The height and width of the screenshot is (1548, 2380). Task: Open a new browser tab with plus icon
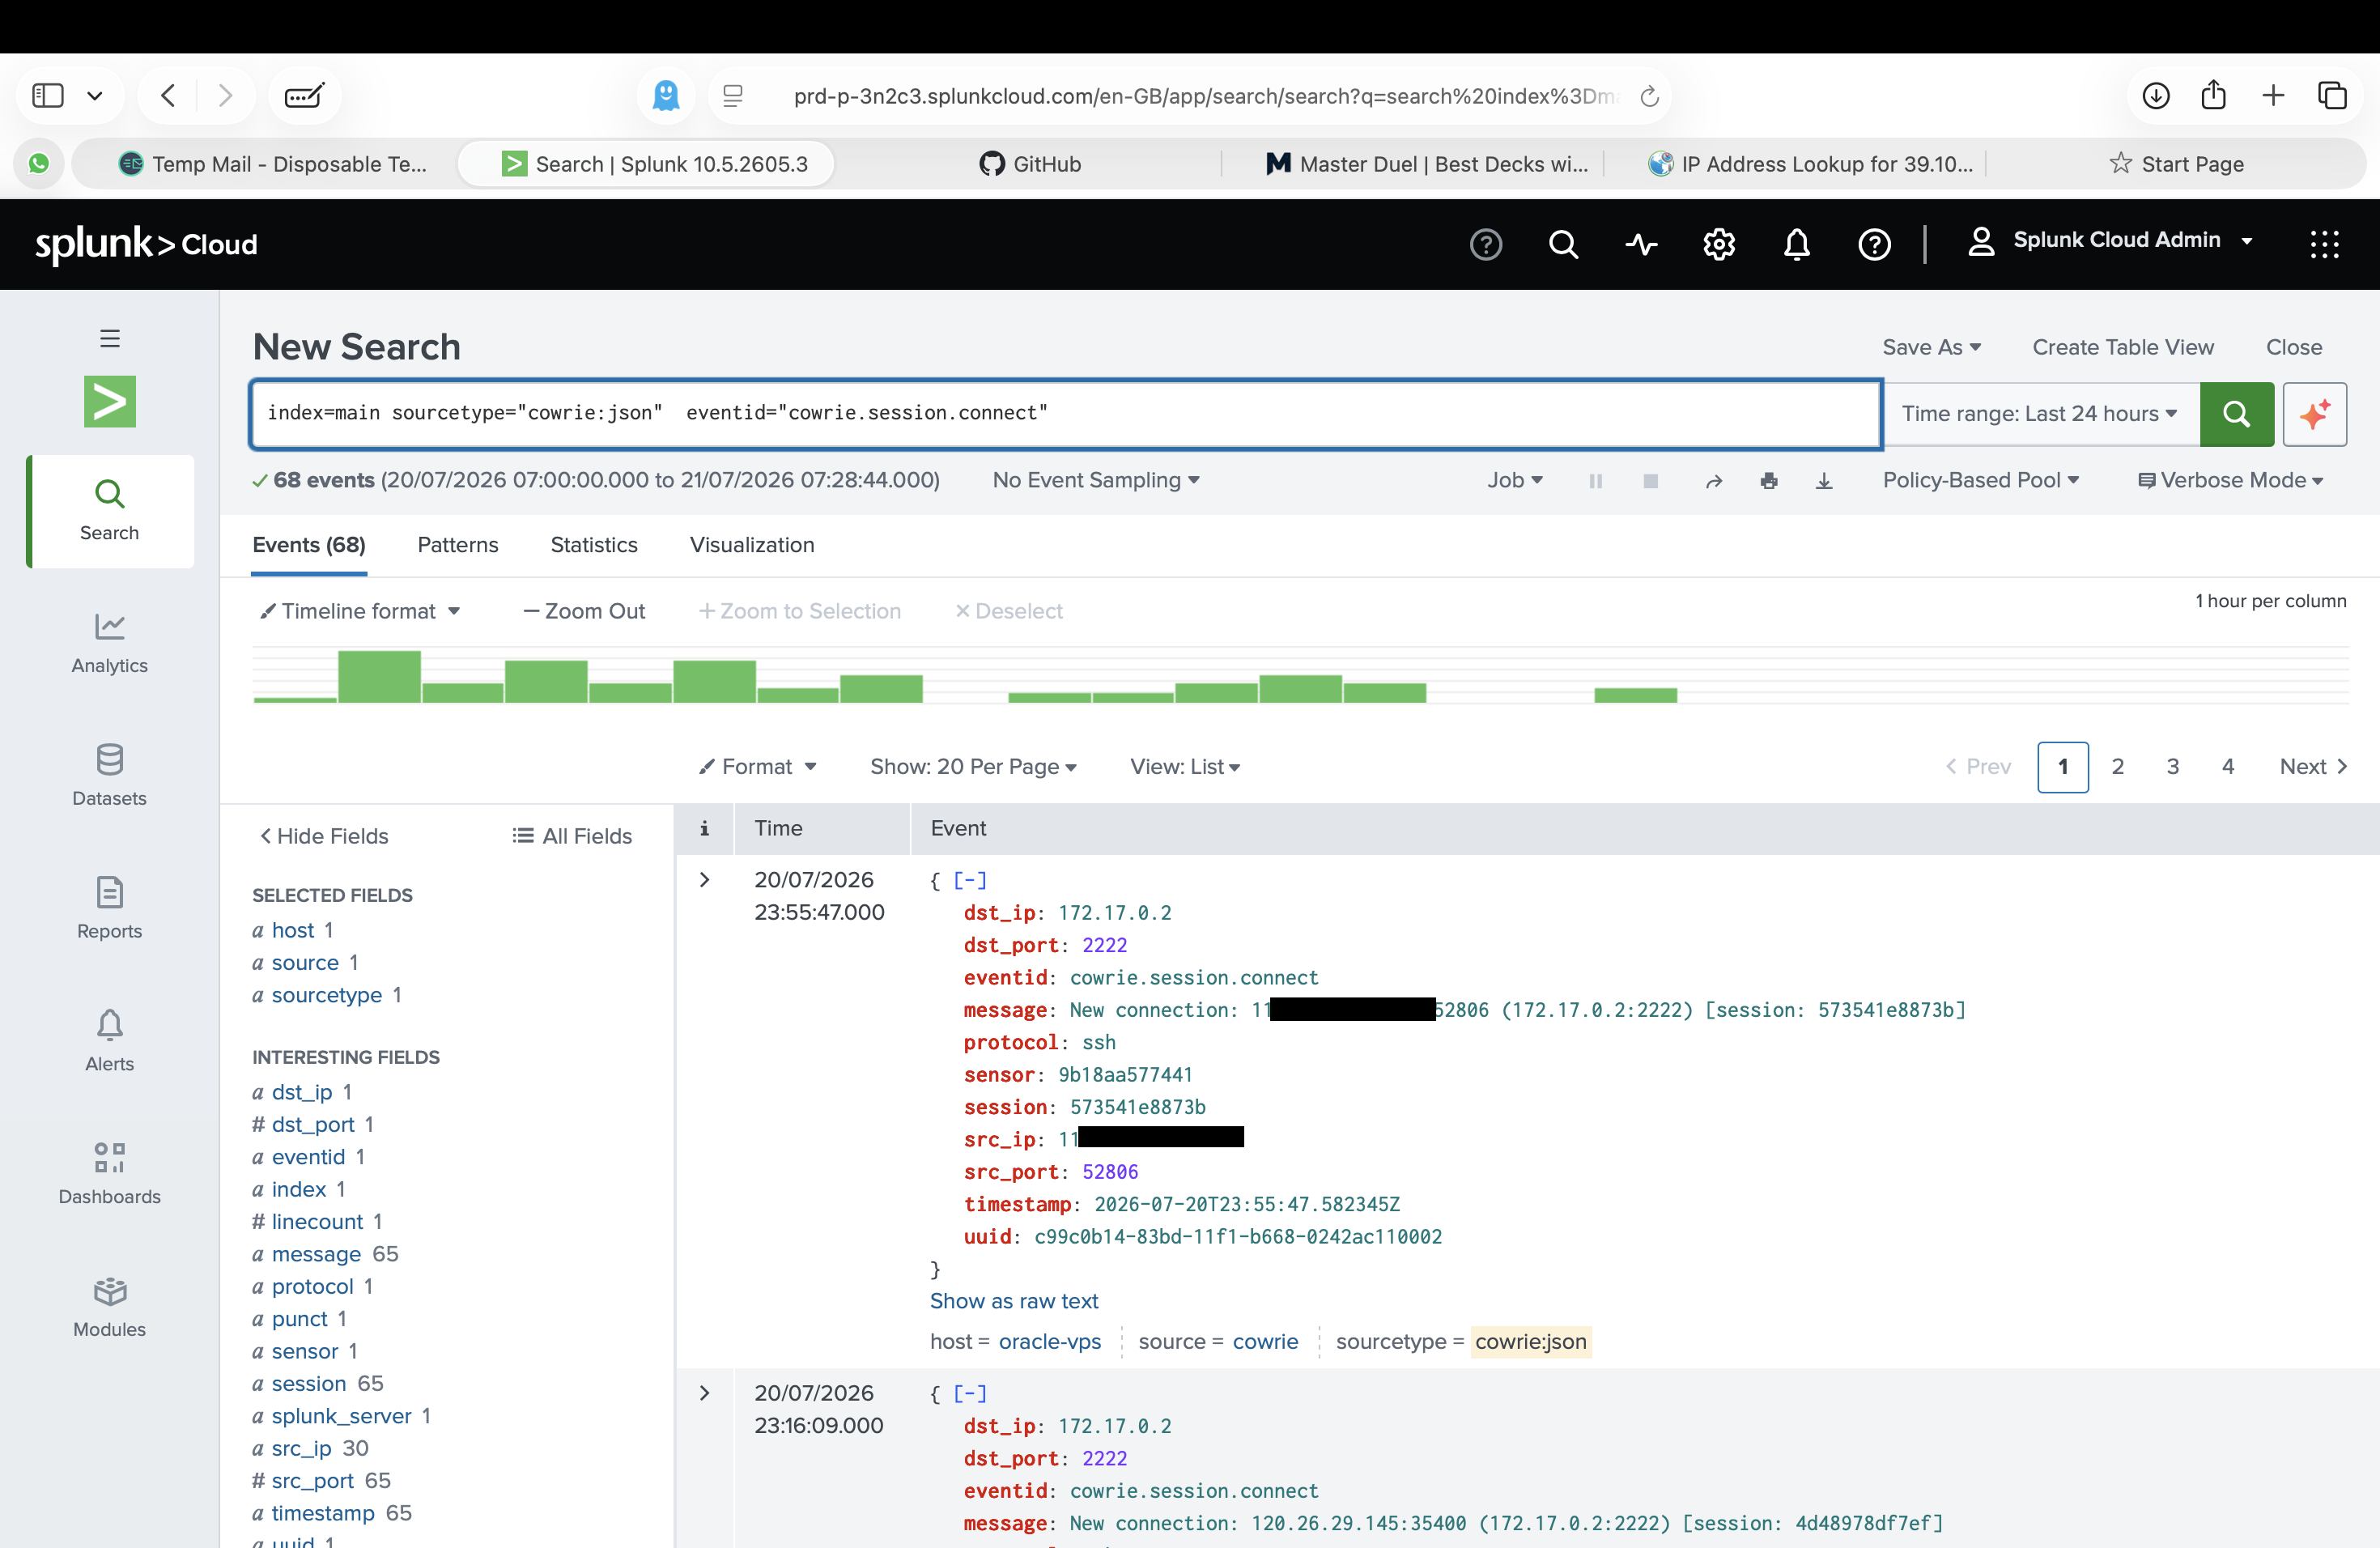tap(2273, 96)
